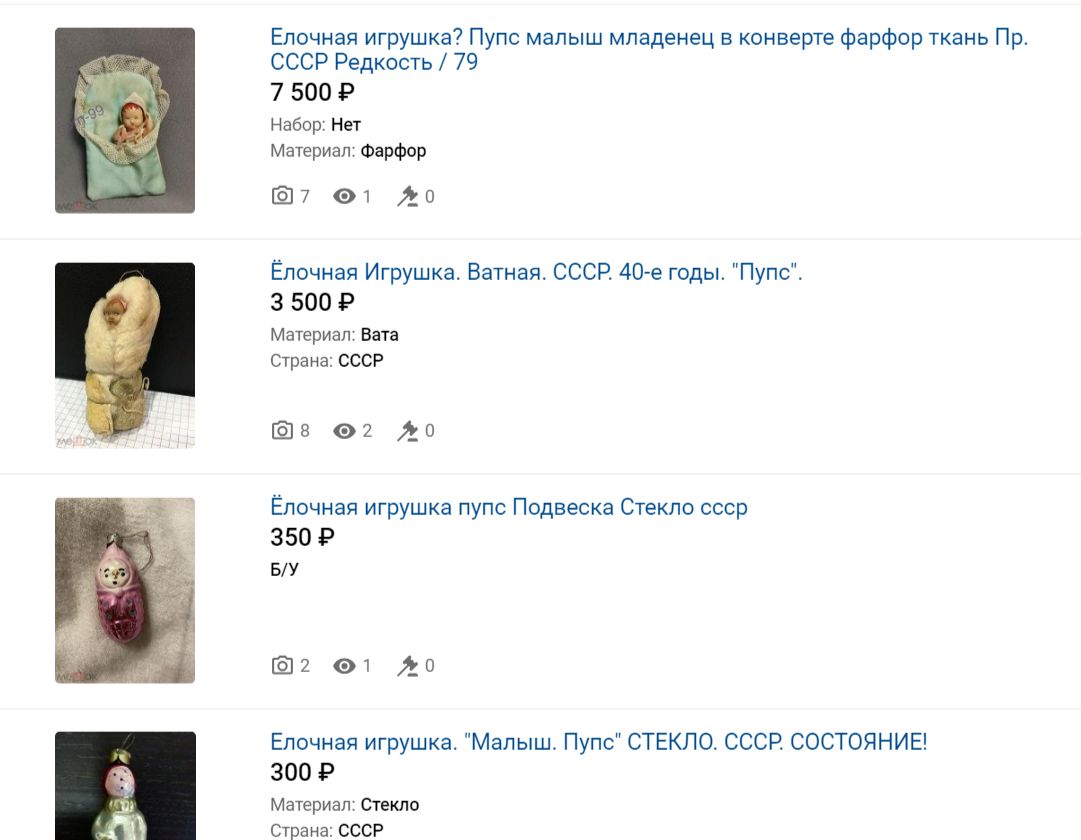The image size is (1081, 840).
Task: Click gavel bids icon on 350 ₽ listing
Action: pos(407,666)
